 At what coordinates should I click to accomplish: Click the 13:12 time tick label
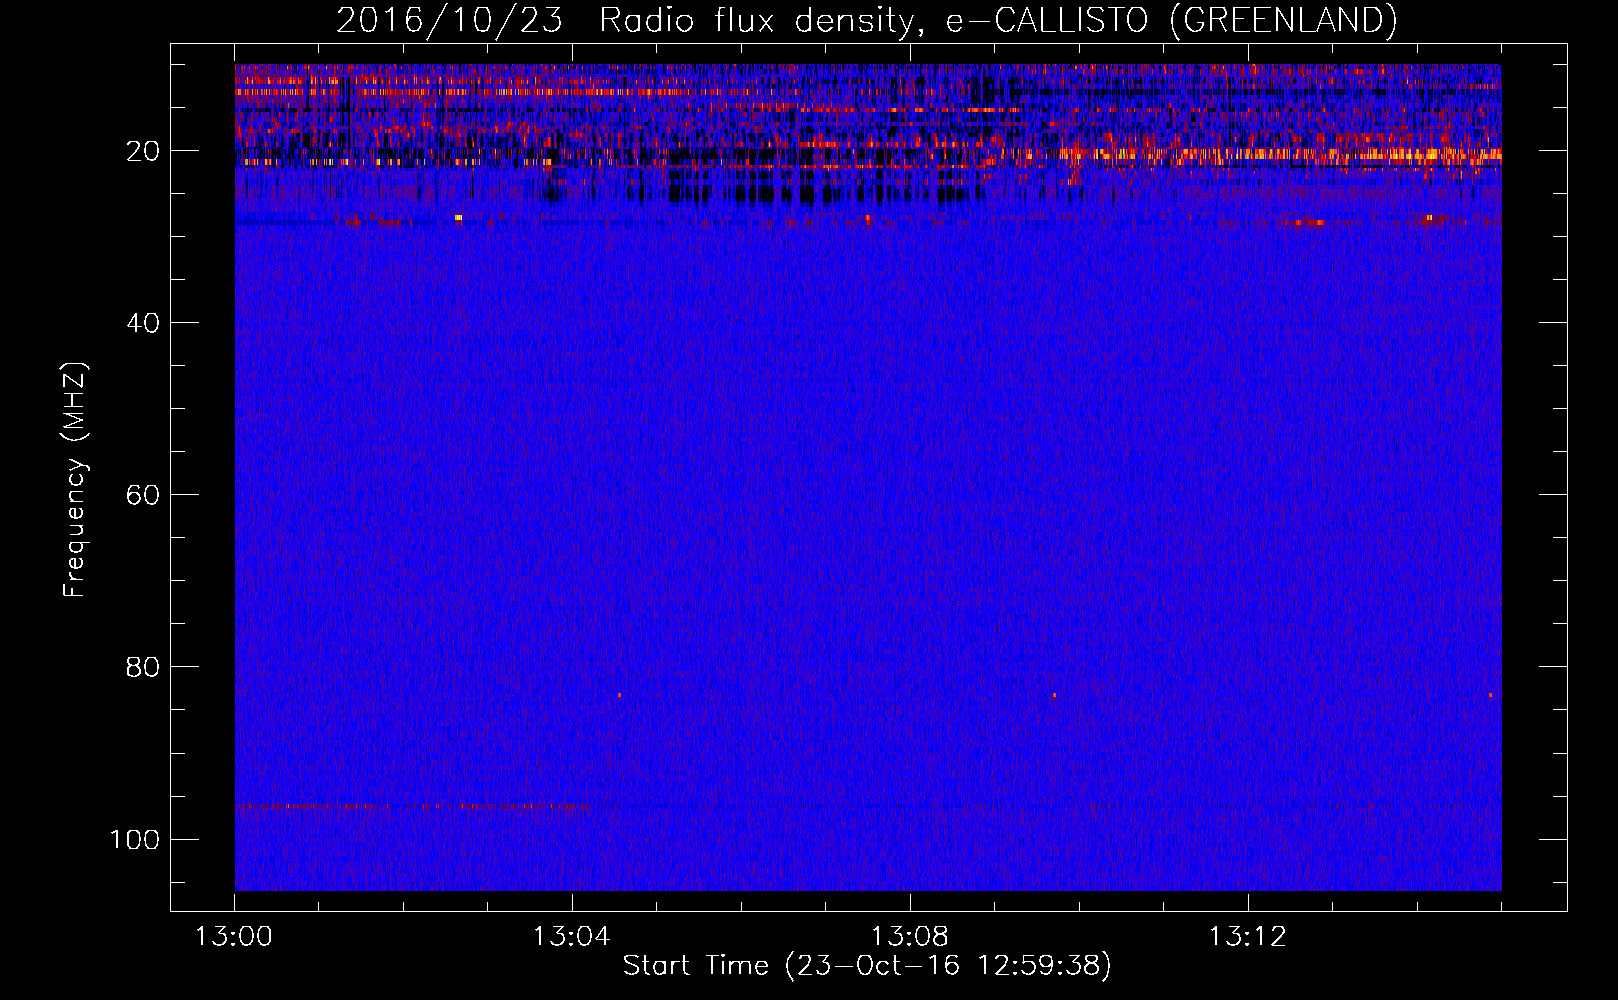point(1248,937)
